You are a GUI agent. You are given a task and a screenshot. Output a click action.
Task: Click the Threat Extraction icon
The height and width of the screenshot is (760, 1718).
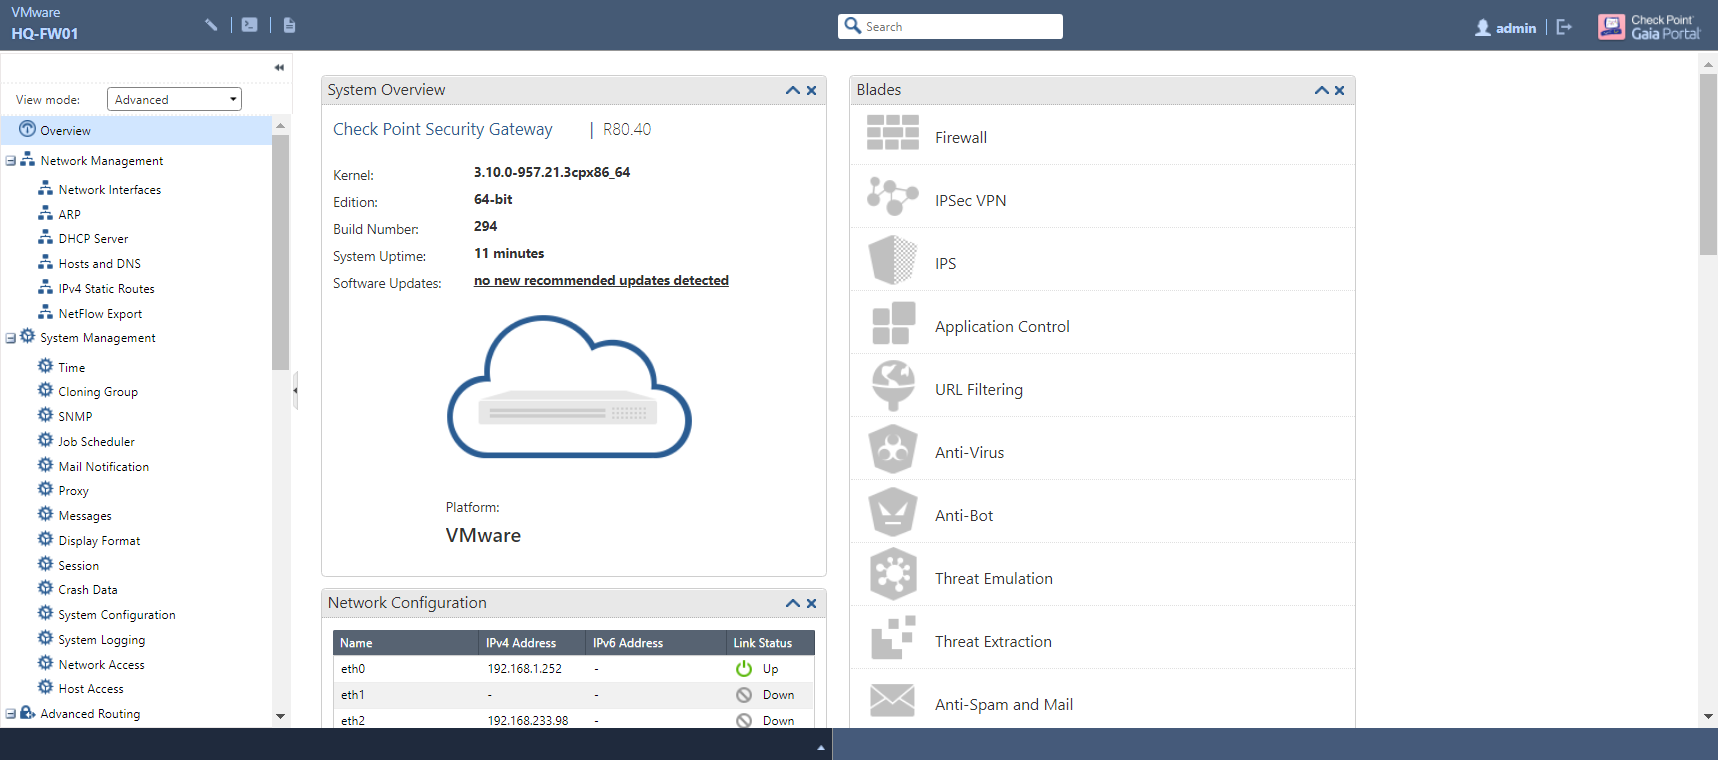pyautogui.click(x=893, y=638)
